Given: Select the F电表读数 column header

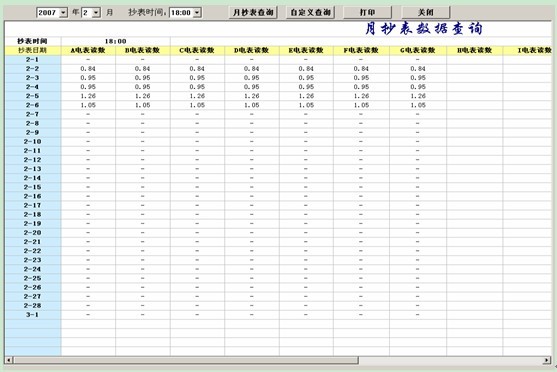Looking at the screenshot, I should click(x=361, y=50).
